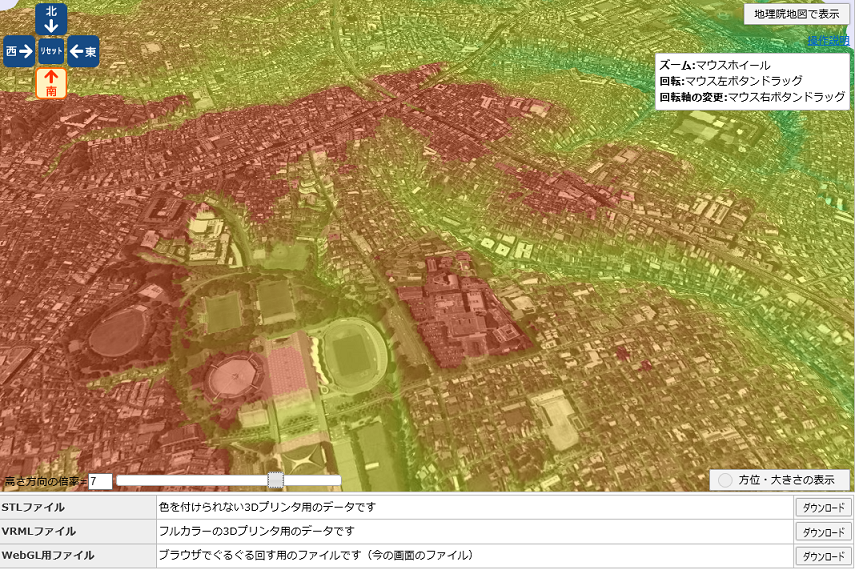Click the height multiplier input showing 7

100,481
